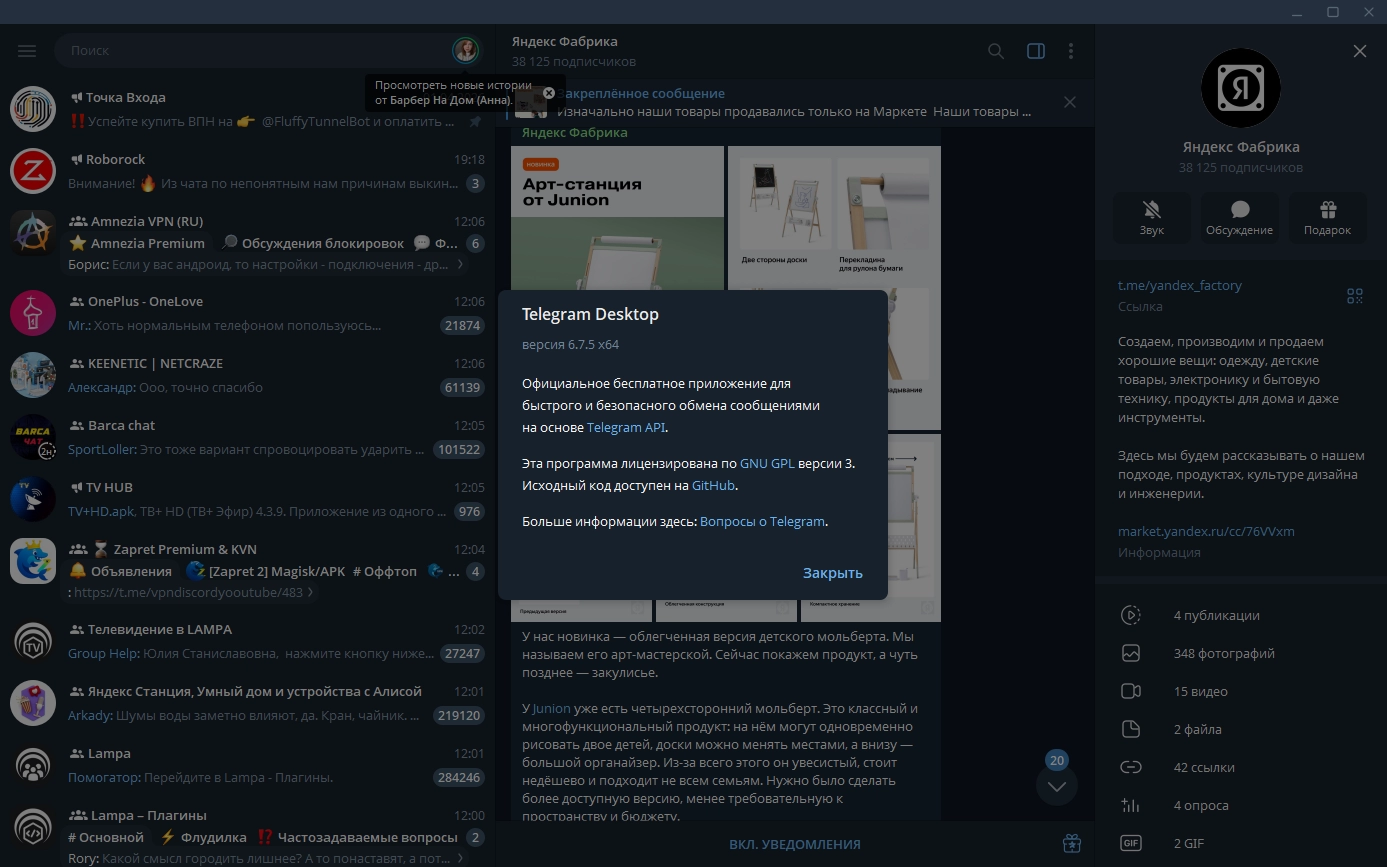
Task: Open the Junion link in the message
Action: (x=551, y=708)
